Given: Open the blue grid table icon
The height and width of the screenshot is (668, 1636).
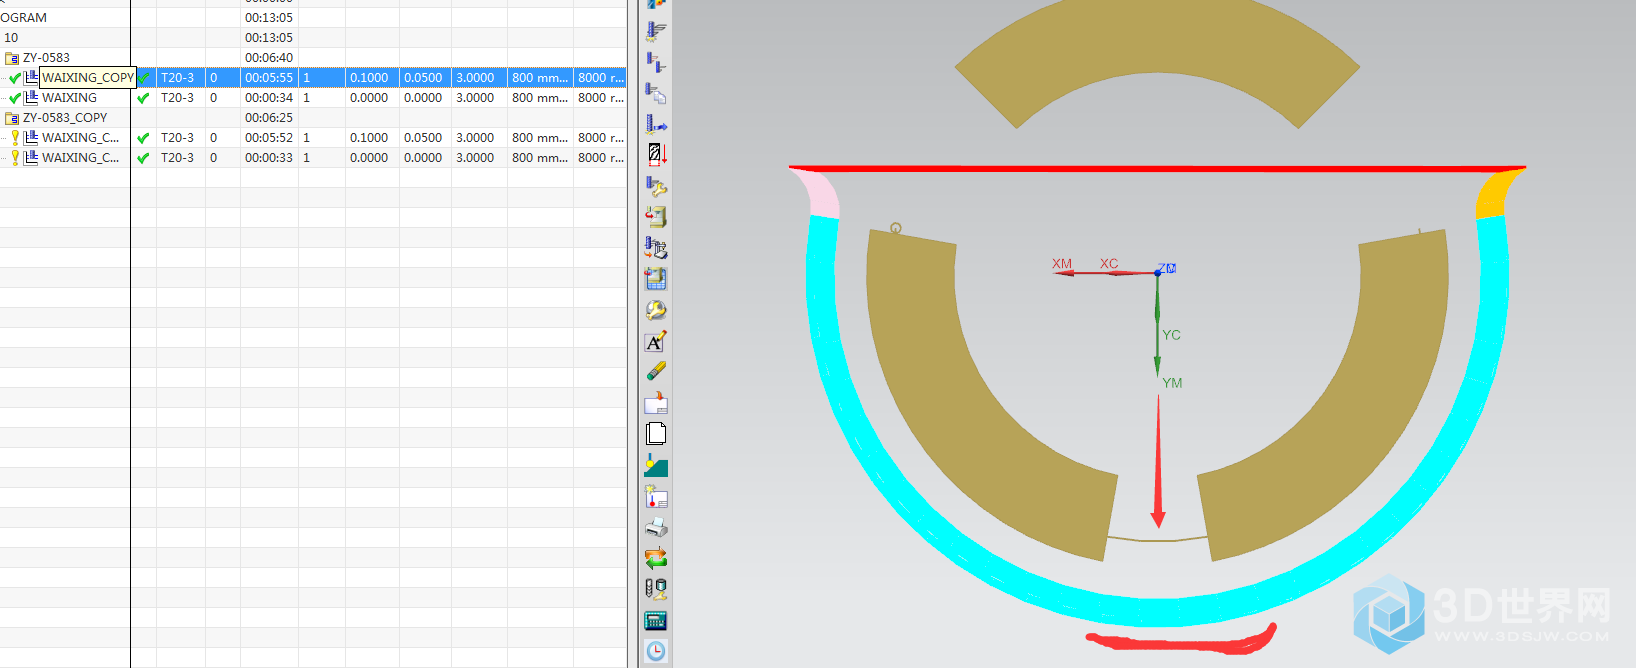Looking at the screenshot, I should [656, 279].
